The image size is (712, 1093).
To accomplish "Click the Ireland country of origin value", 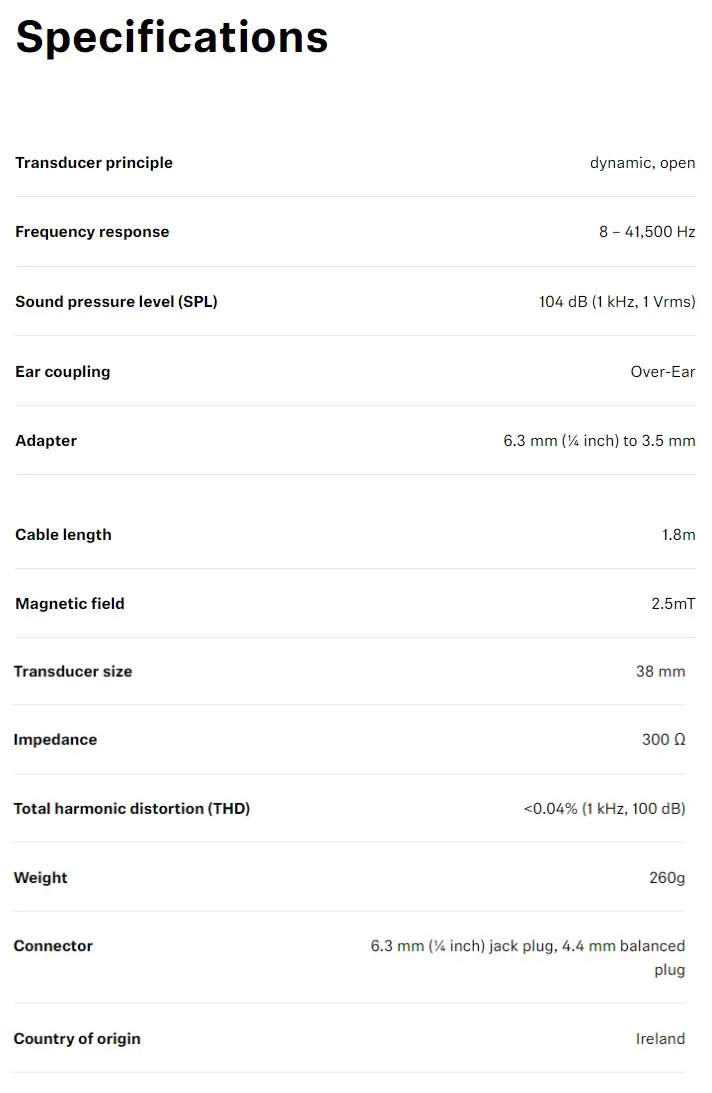I will point(660,1039).
